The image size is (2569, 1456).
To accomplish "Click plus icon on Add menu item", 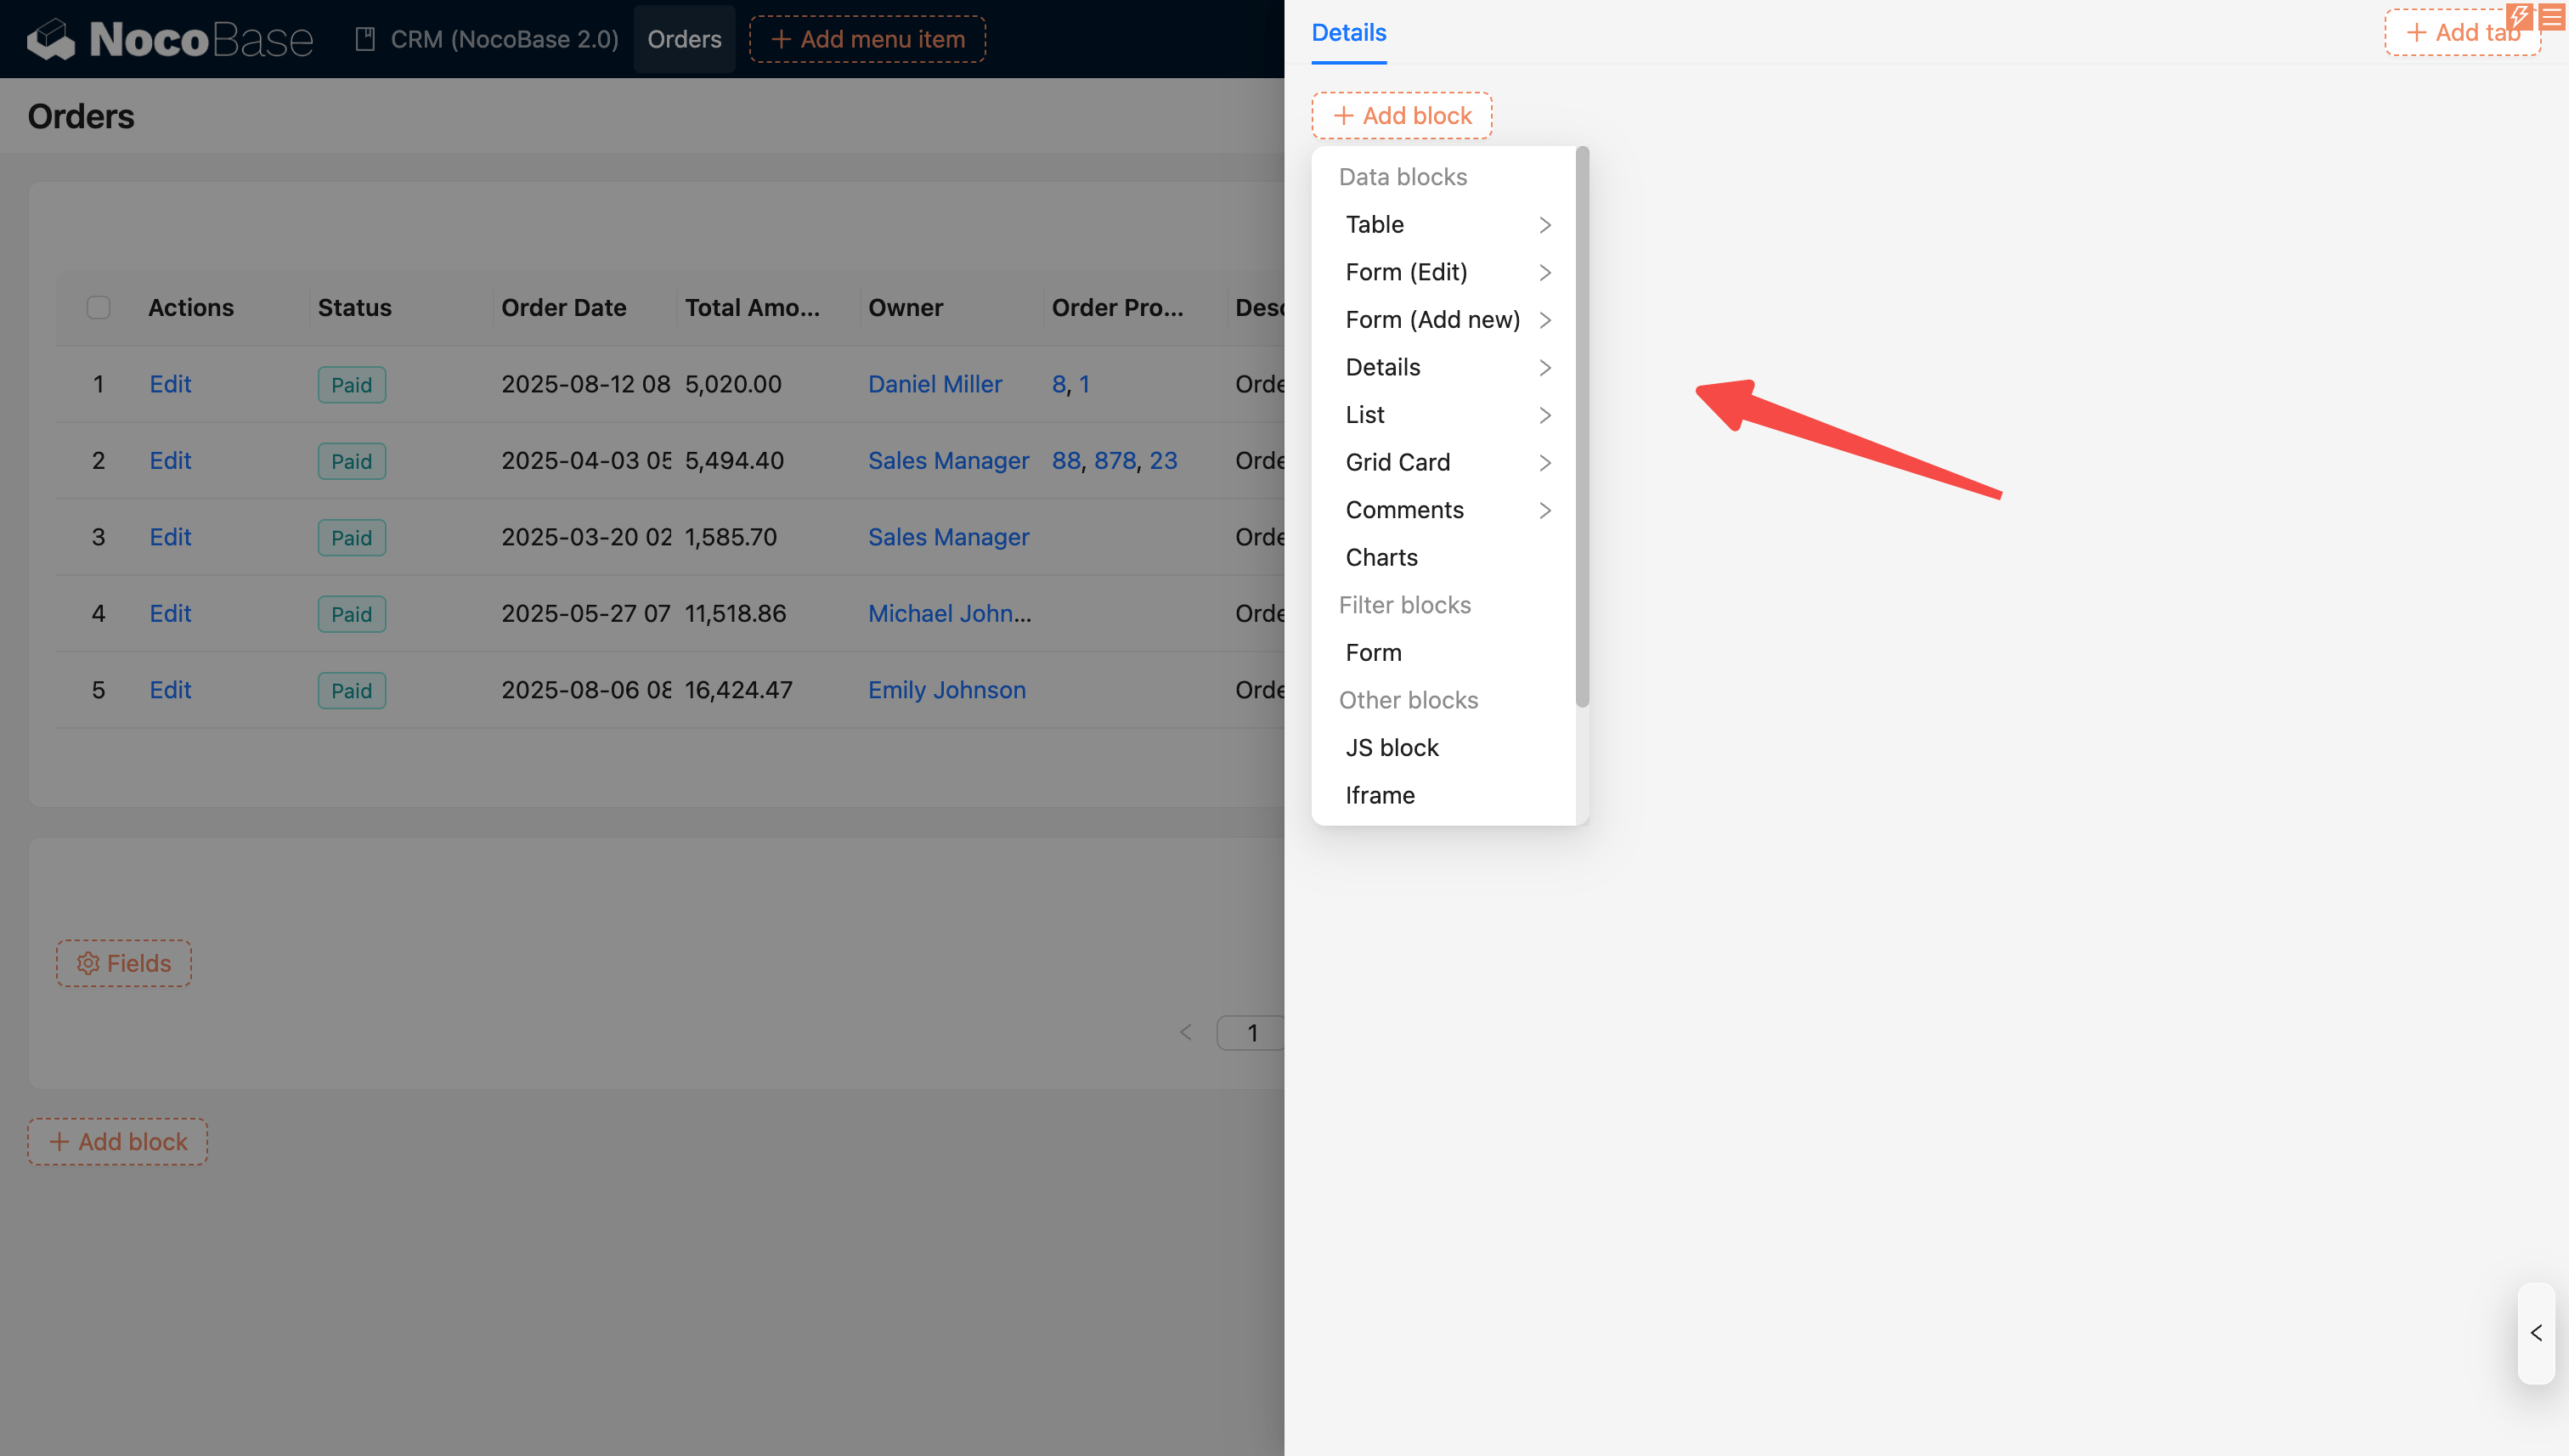I will coord(781,39).
